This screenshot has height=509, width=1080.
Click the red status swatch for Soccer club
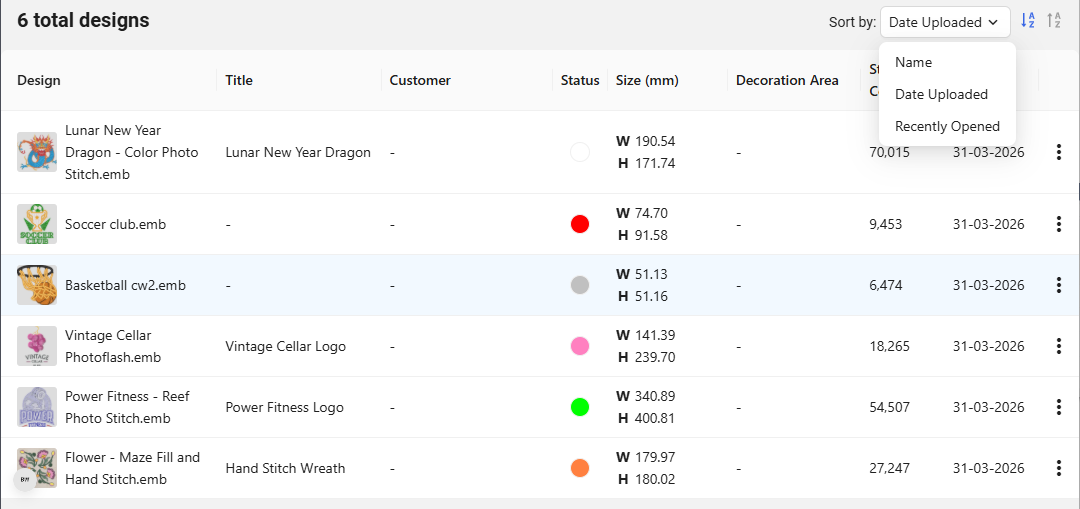pyautogui.click(x=580, y=224)
